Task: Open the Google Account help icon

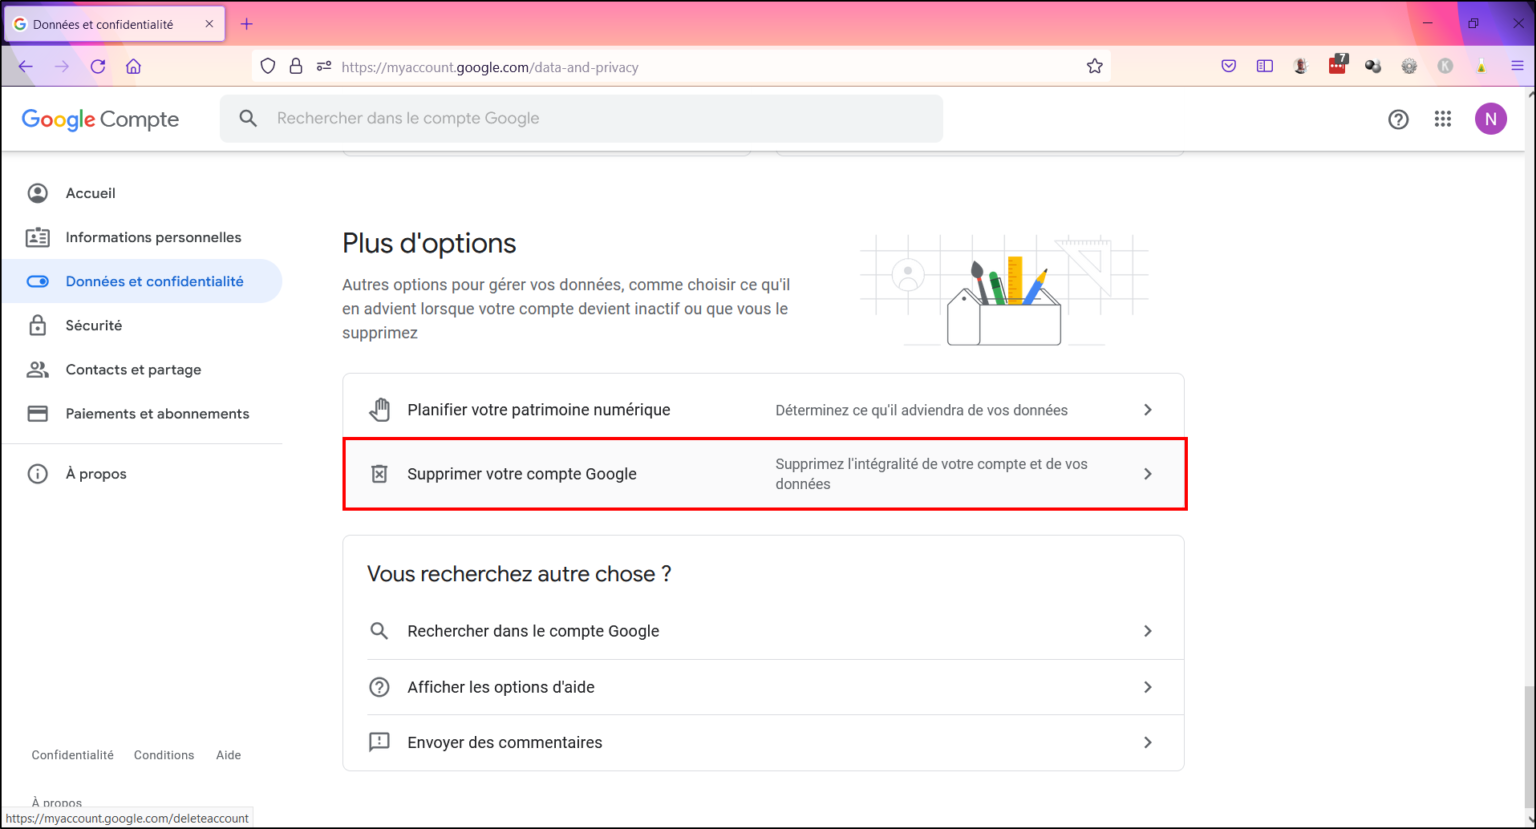Action: click(1398, 118)
